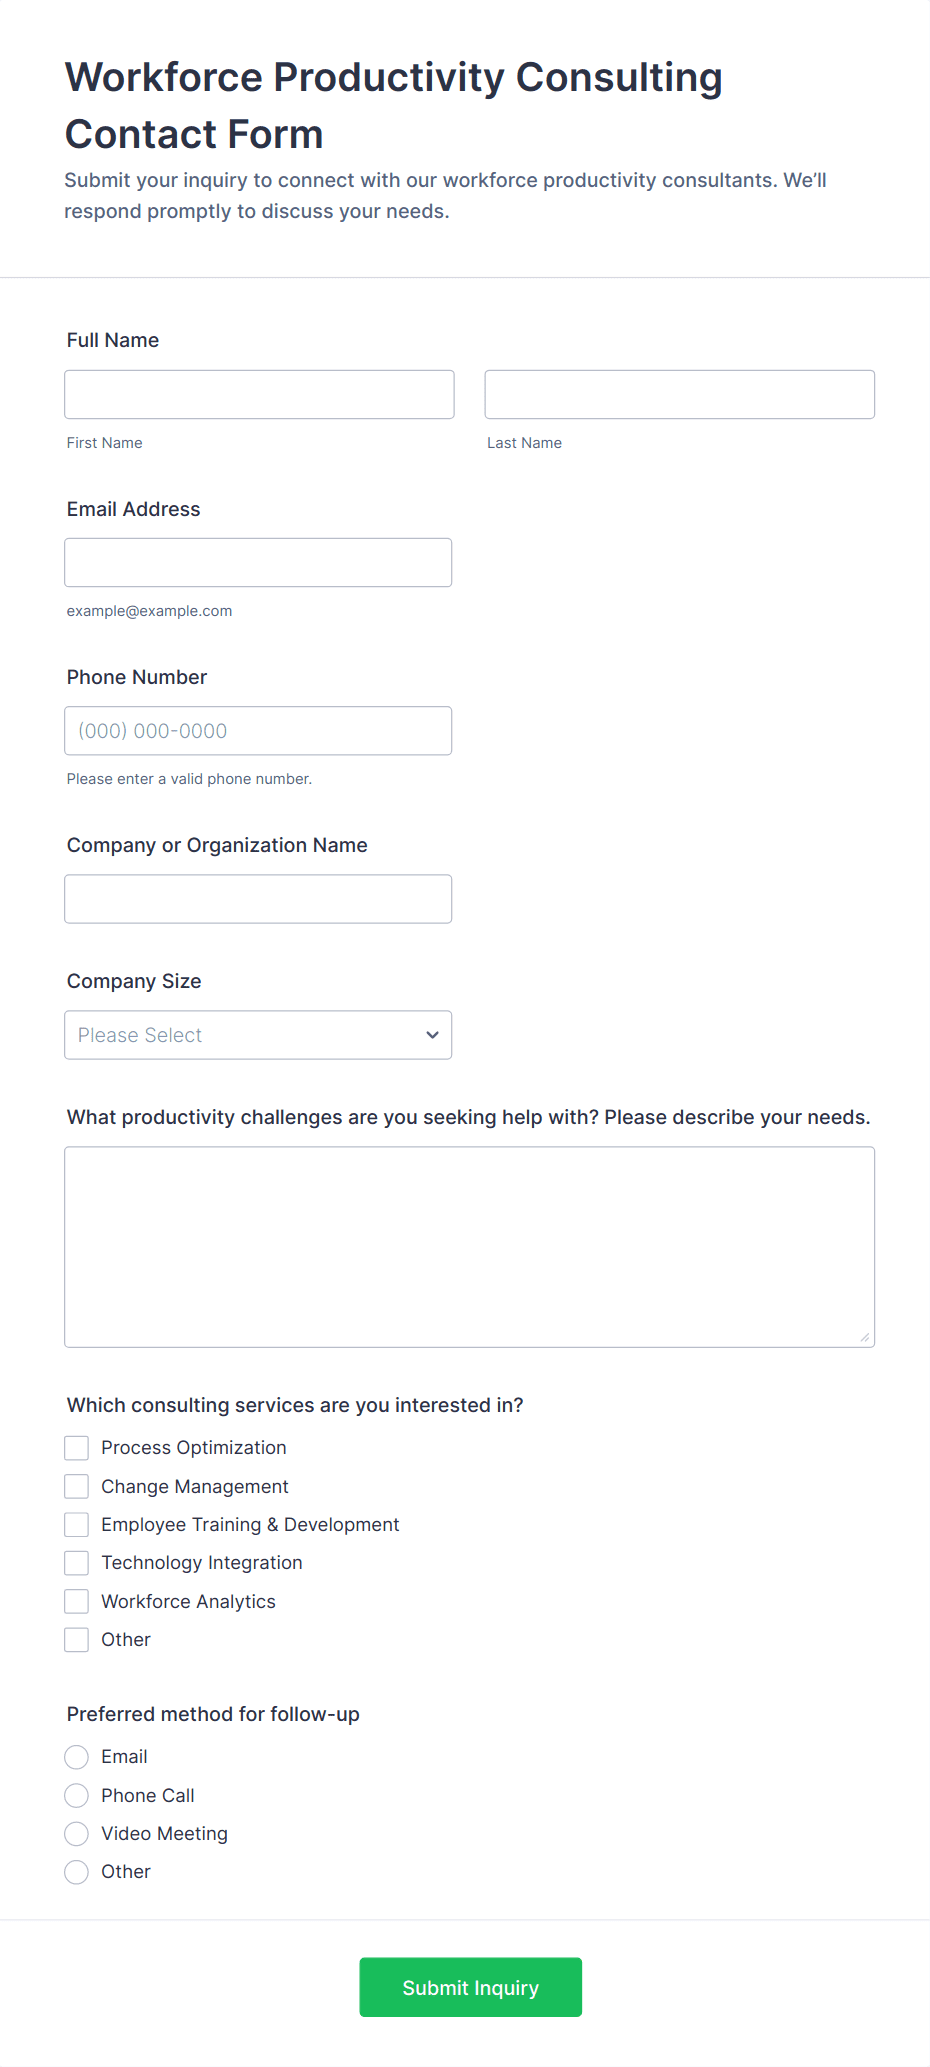Select the Video Meeting radio button
The width and height of the screenshot is (930, 2067).
76,1833
